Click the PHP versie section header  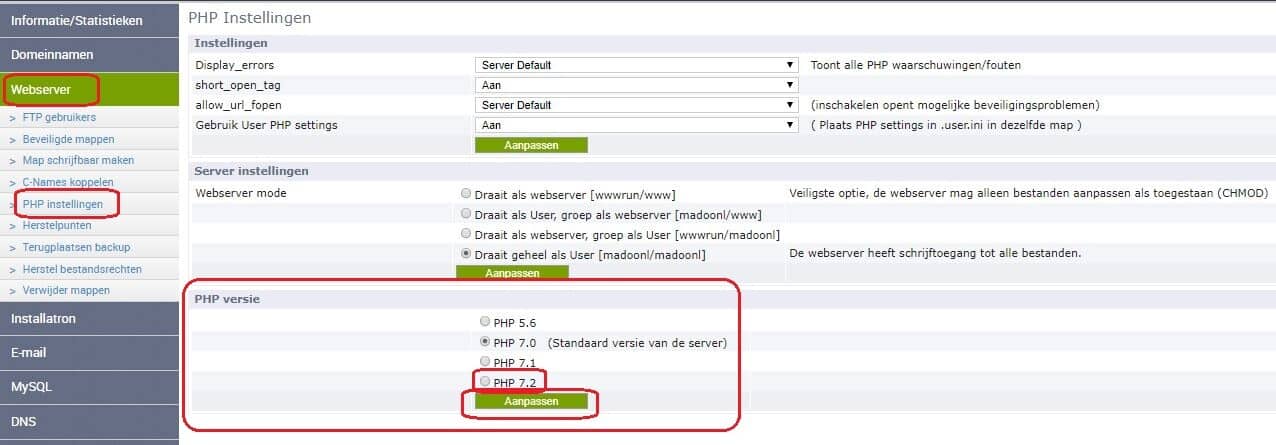click(228, 299)
